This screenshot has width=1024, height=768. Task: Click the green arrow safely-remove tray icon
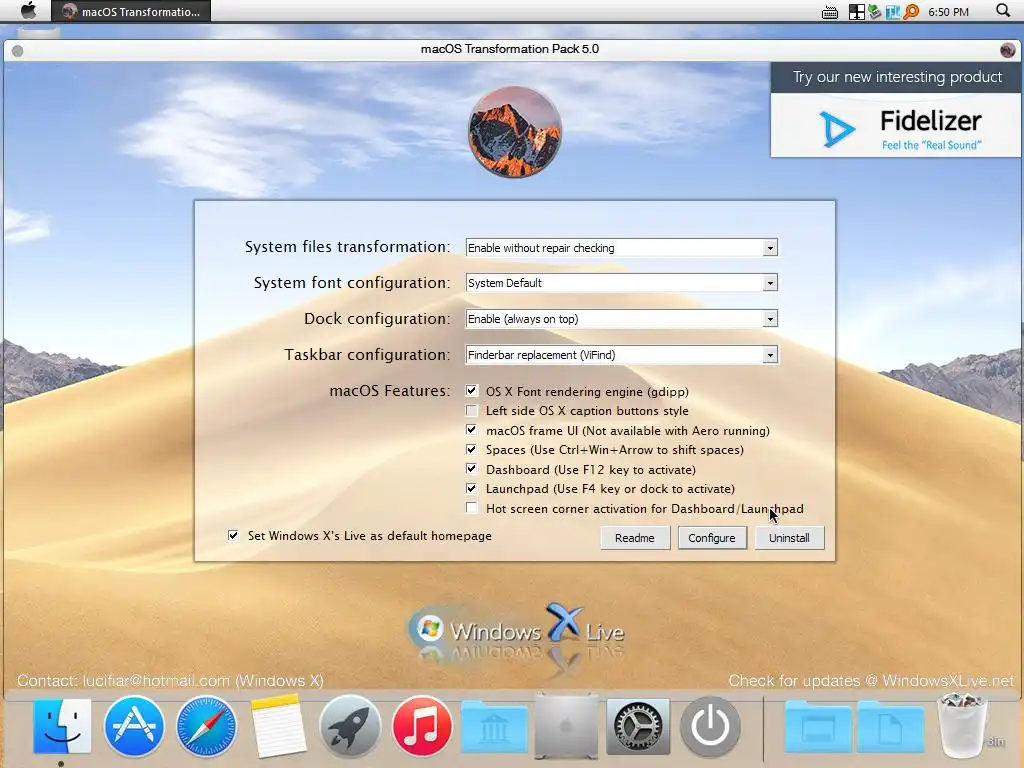pyautogui.click(x=874, y=12)
